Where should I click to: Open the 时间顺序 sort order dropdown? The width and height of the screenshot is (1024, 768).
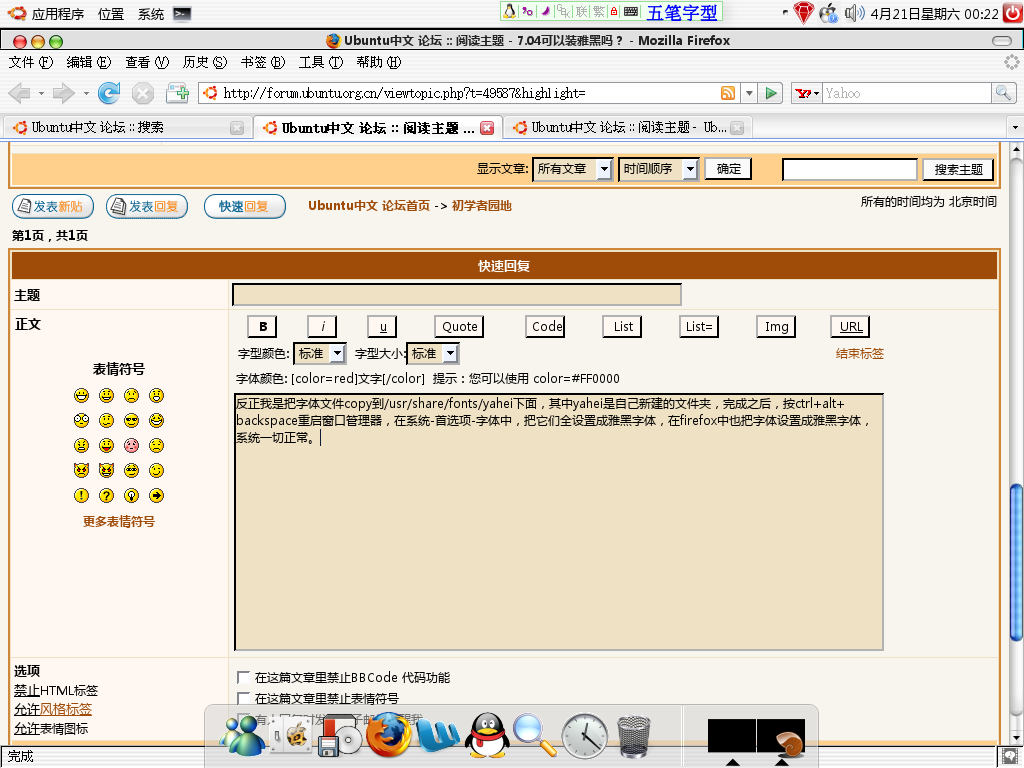[x=659, y=169]
